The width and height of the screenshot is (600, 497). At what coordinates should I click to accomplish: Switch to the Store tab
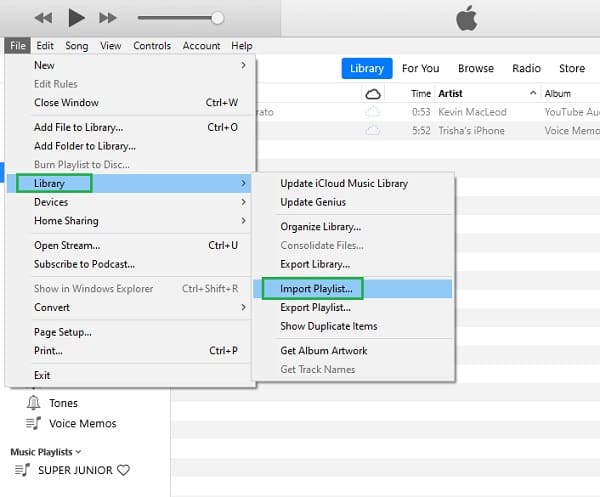[x=572, y=68]
